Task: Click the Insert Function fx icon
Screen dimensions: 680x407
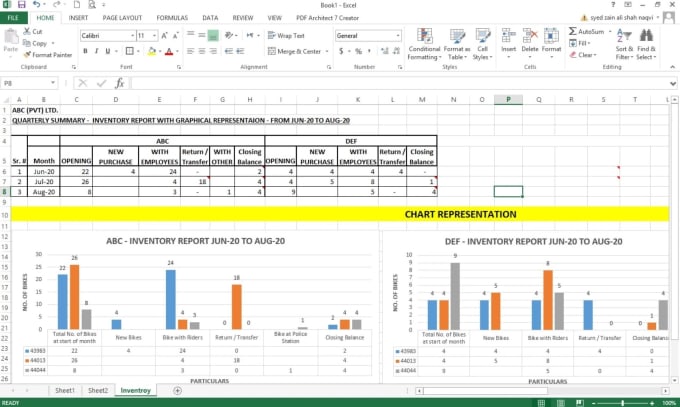Action: pyautogui.click(x=120, y=83)
